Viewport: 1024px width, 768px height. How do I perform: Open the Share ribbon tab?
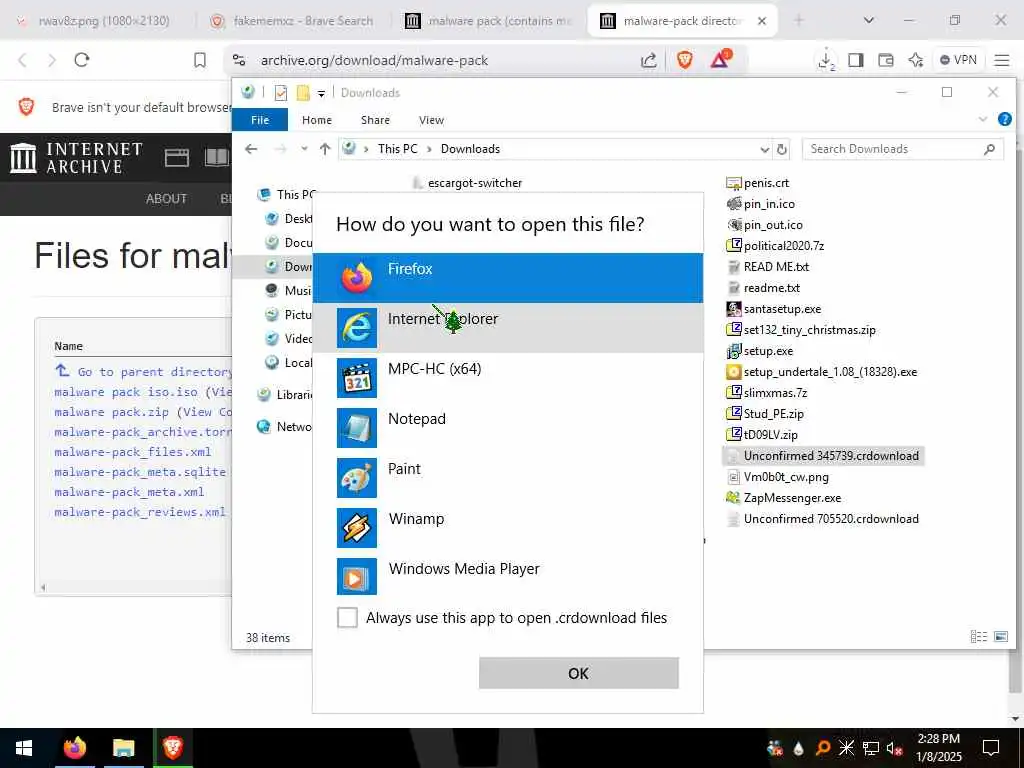click(x=376, y=120)
